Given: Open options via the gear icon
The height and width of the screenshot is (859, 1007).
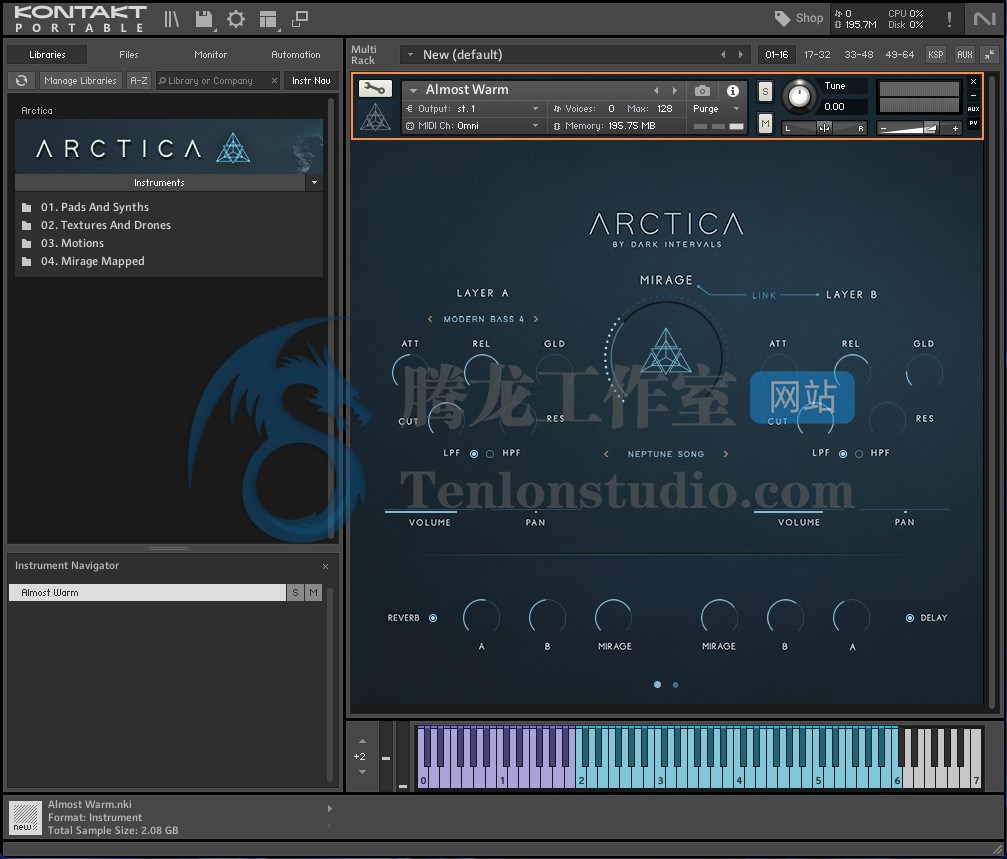Looking at the screenshot, I should [236, 19].
